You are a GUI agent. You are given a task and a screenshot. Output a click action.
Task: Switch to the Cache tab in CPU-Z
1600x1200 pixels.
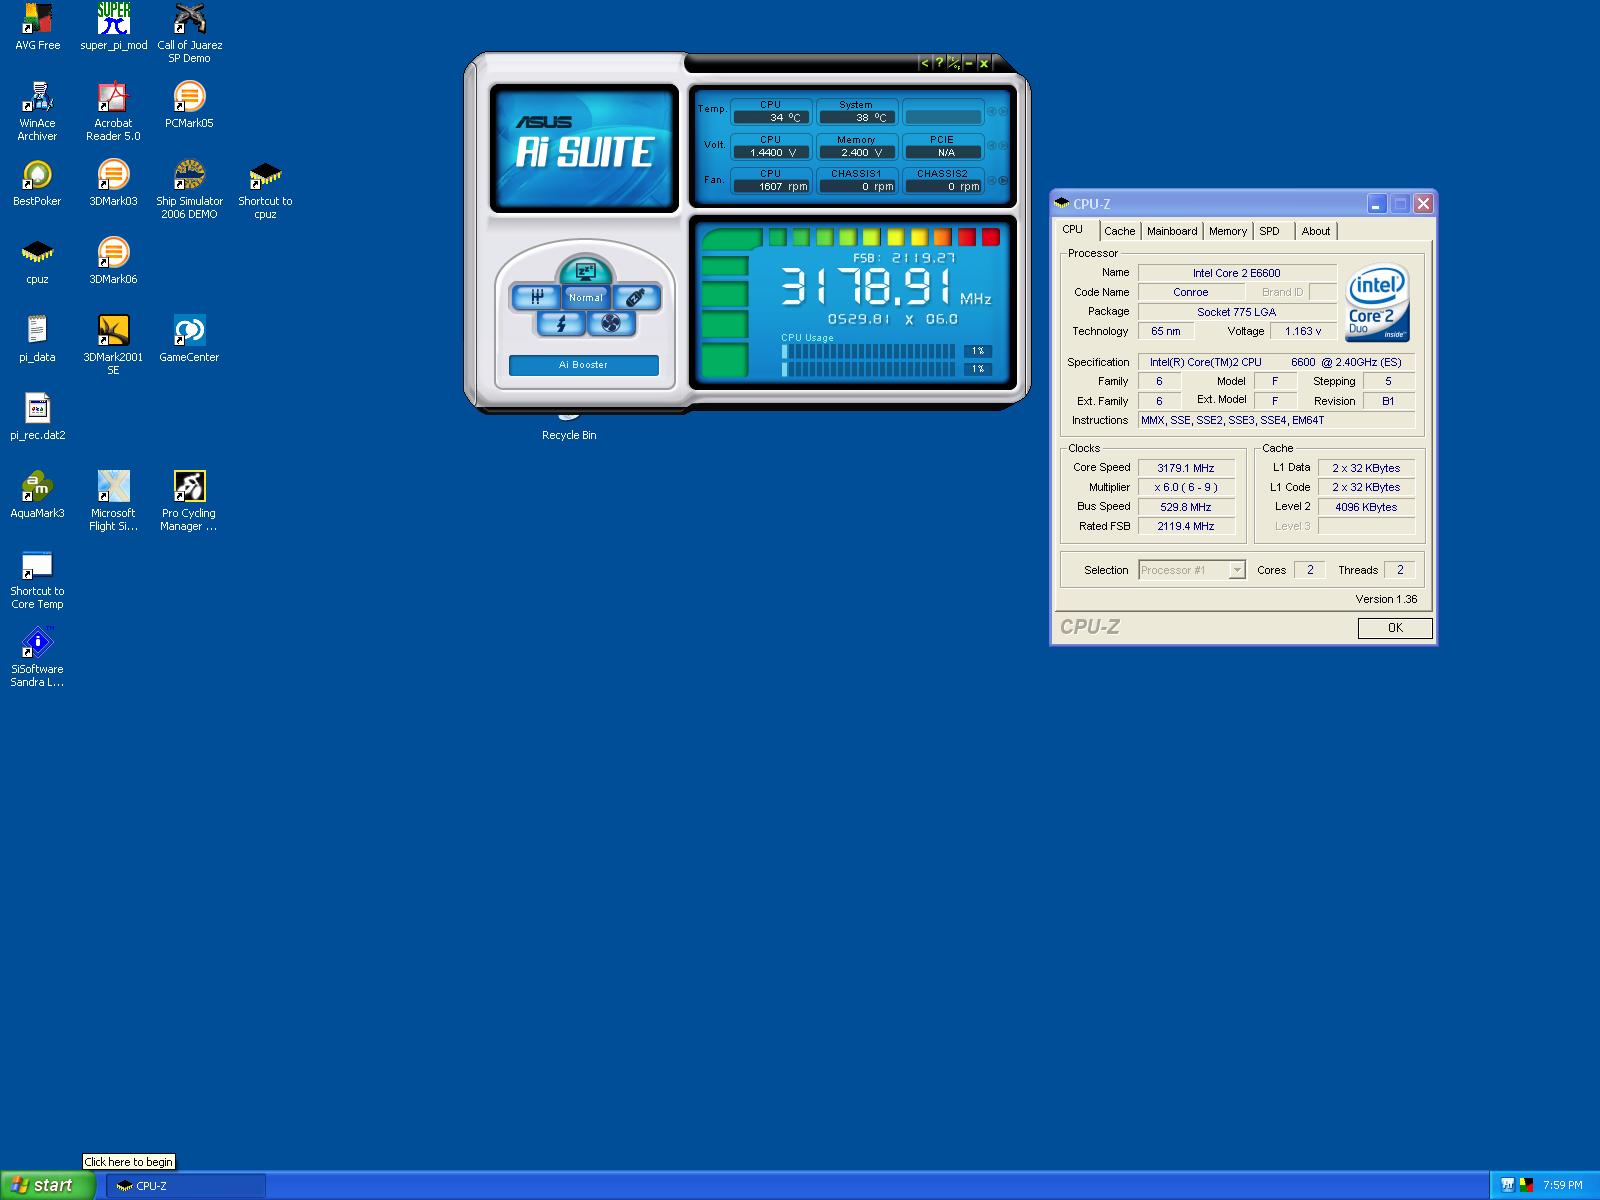click(x=1119, y=231)
